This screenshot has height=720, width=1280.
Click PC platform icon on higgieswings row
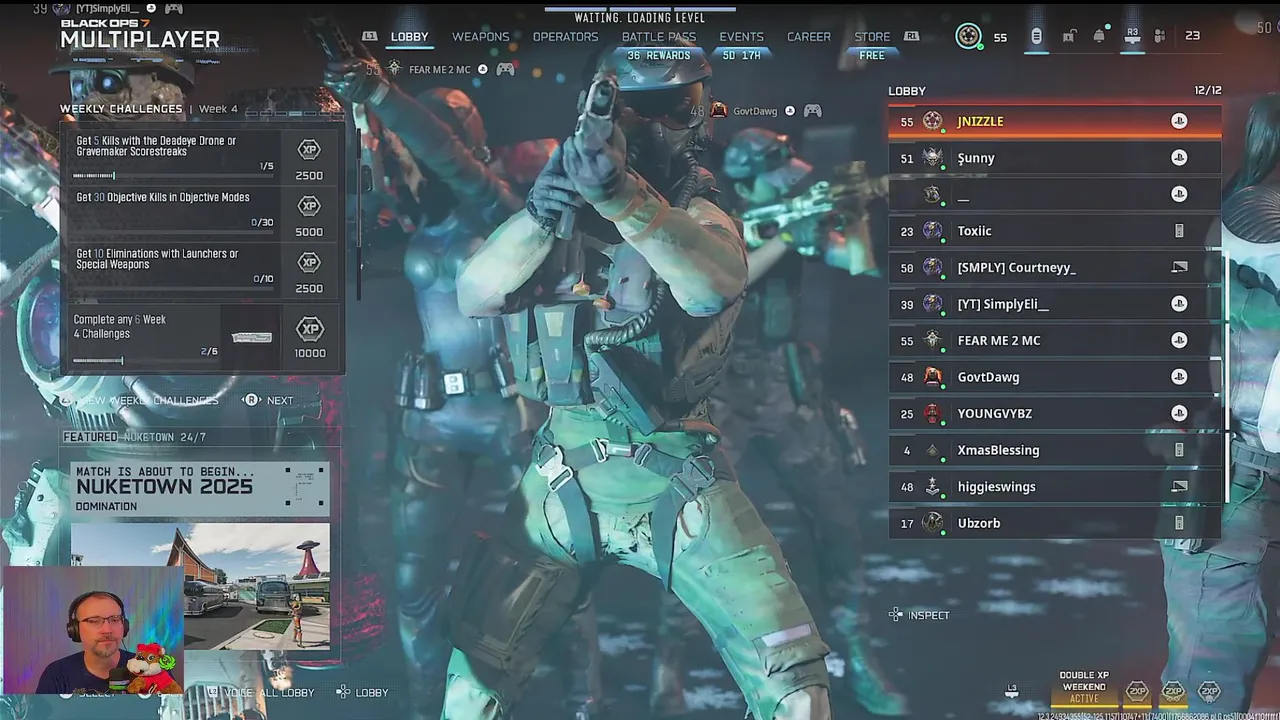[x=1179, y=486]
